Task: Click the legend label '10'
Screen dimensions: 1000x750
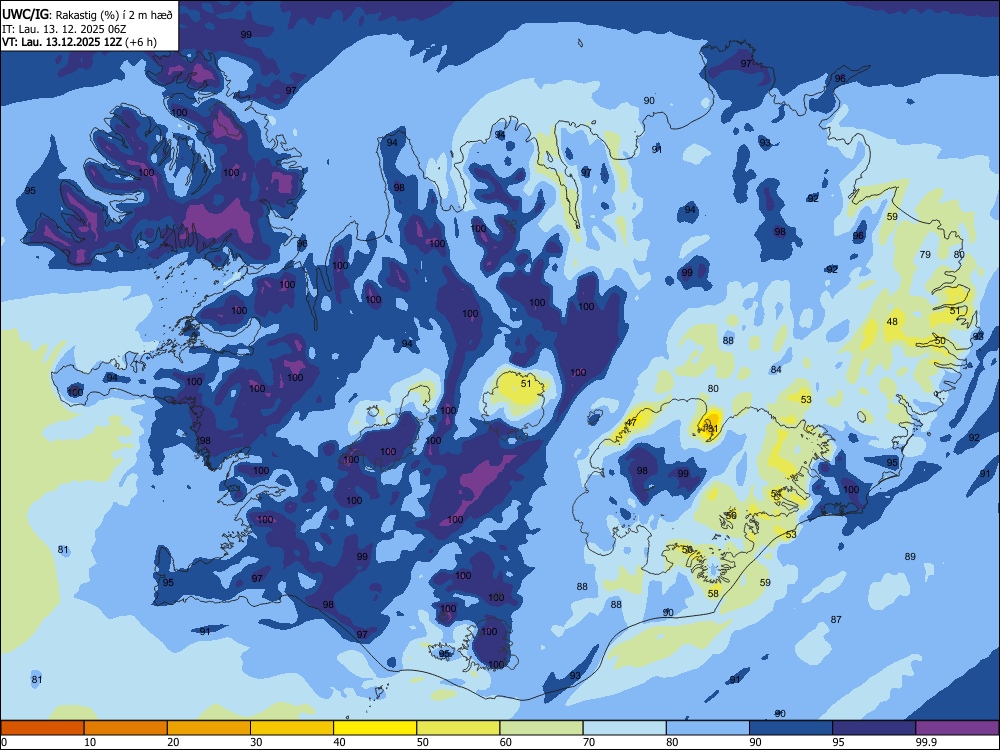Action: click(90, 742)
